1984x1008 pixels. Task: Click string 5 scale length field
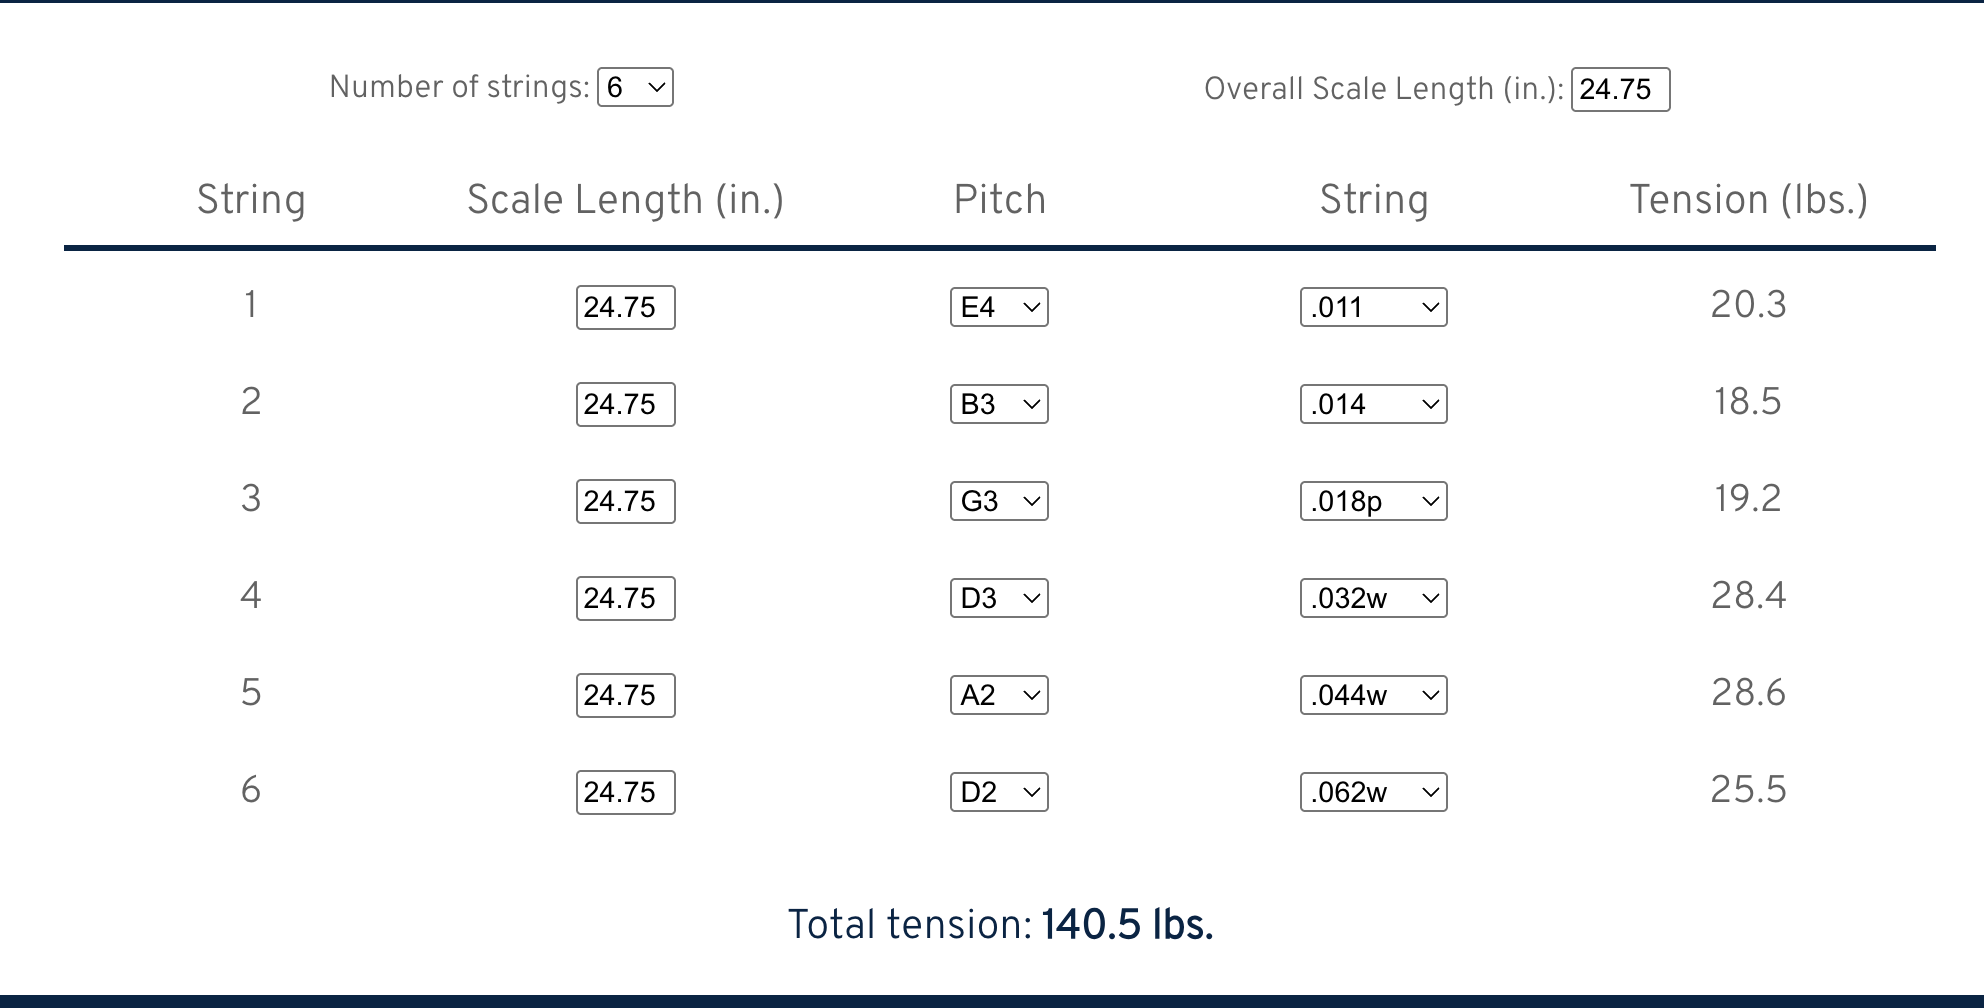coord(625,695)
